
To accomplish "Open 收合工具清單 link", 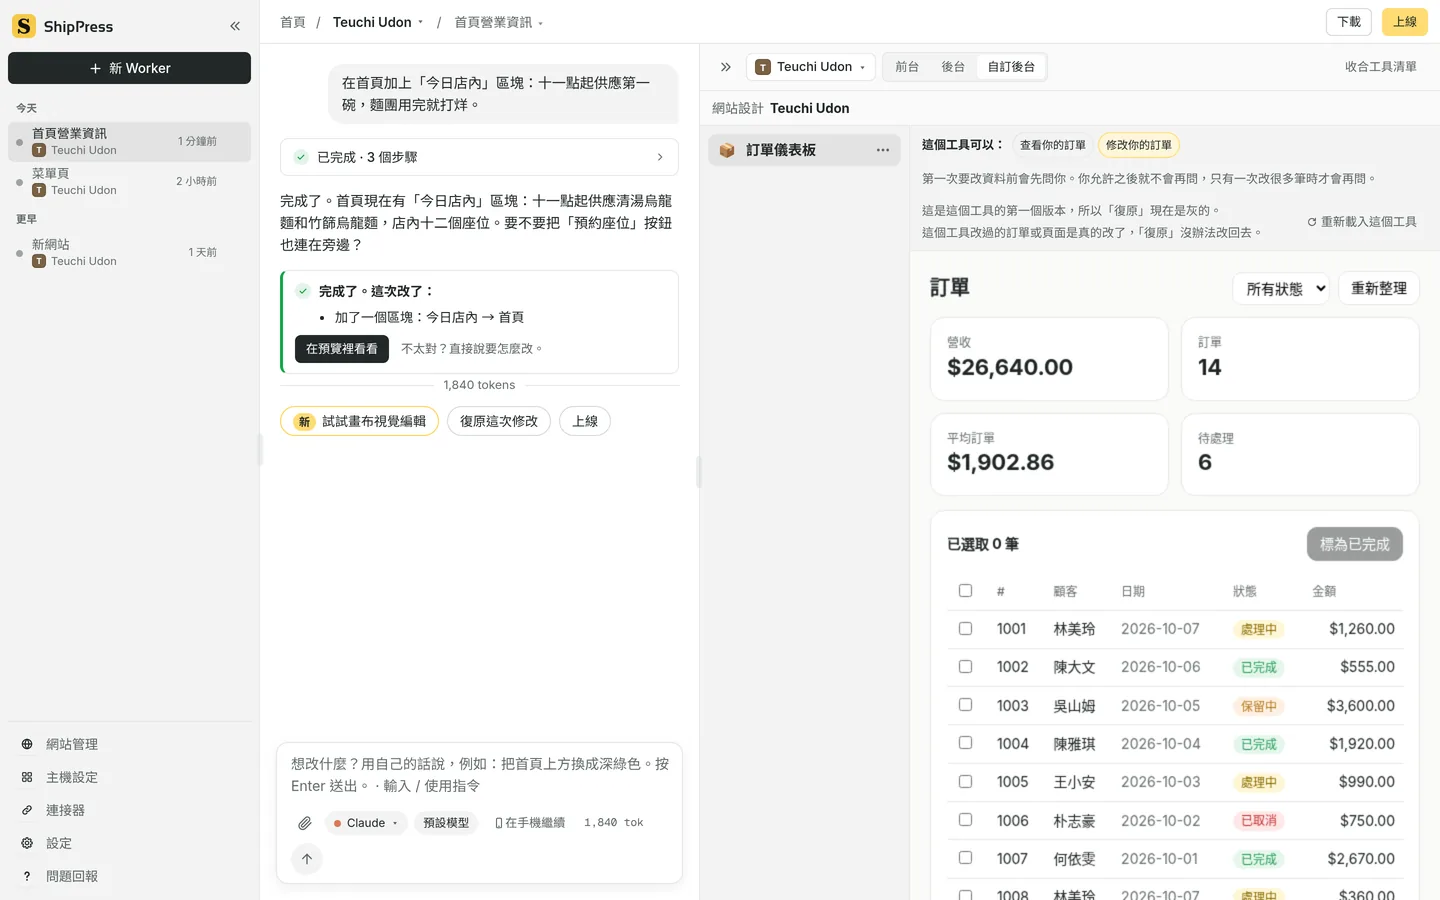I will click(1380, 67).
